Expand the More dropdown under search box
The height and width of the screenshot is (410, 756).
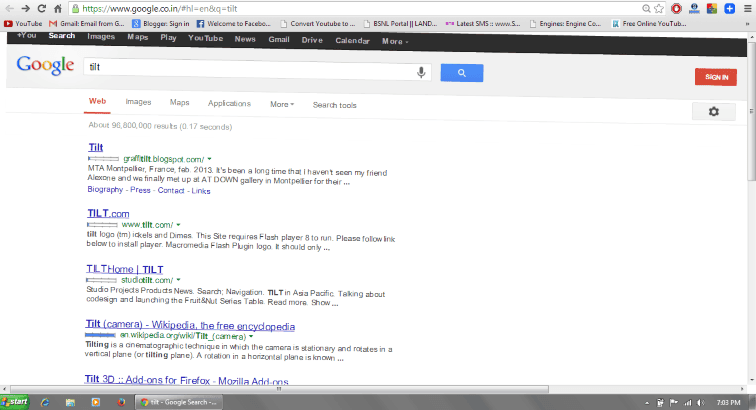(x=282, y=104)
